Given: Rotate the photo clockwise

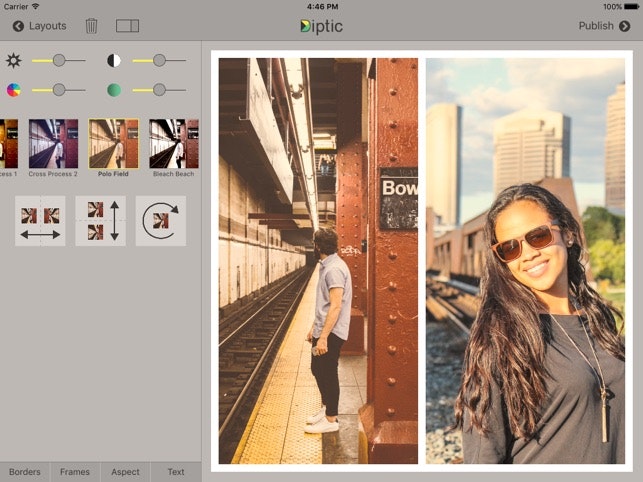Looking at the screenshot, I should (x=161, y=221).
